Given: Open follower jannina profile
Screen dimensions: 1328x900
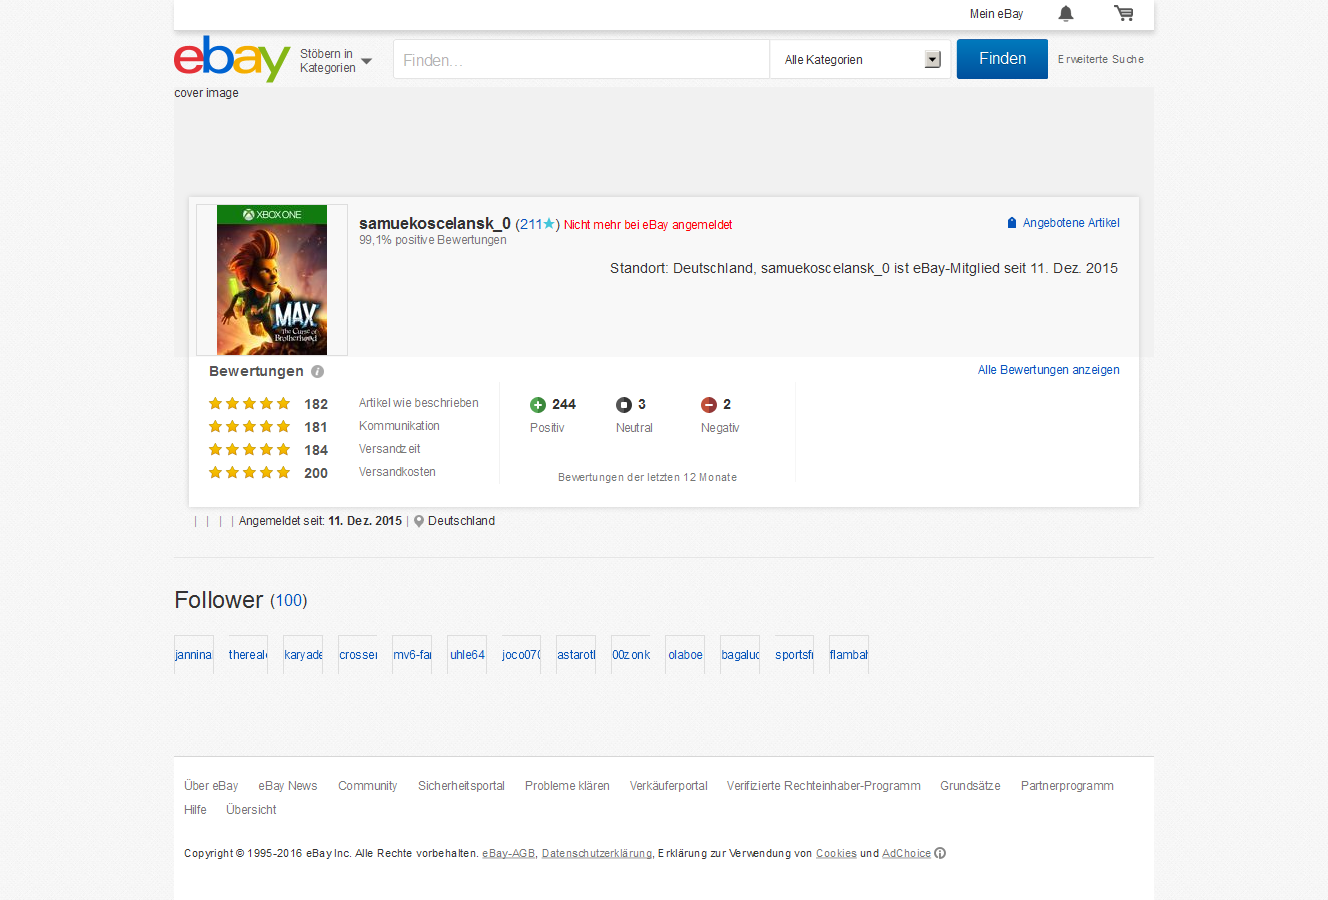Looking at the screenshot, I should point(193,655).
